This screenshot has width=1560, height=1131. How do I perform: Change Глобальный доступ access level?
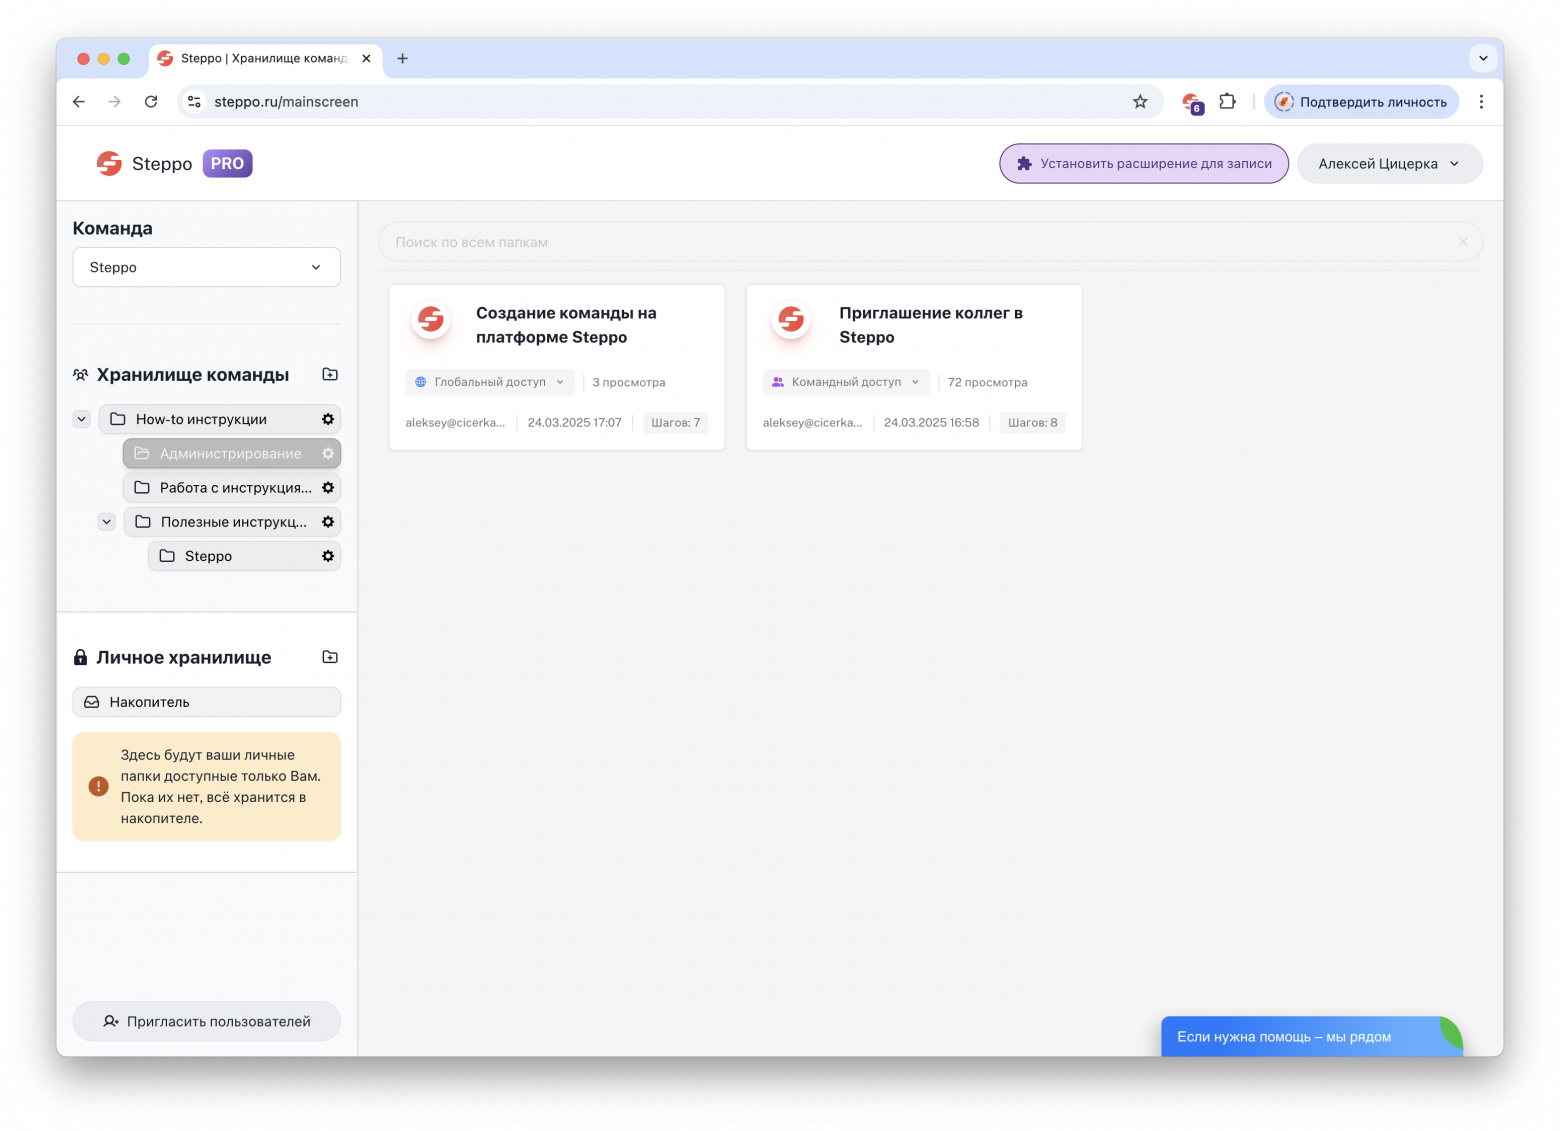[x=490, y=382]
